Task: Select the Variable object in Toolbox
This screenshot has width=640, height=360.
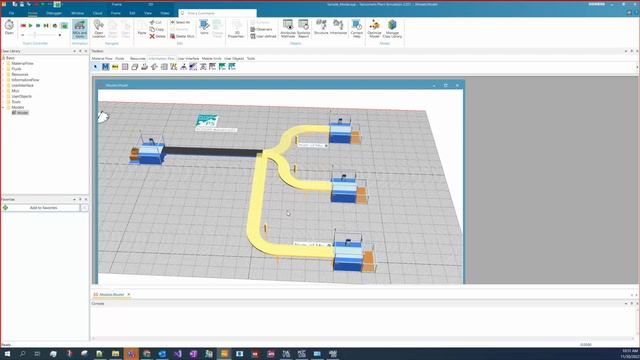Action: coord(115,67)
